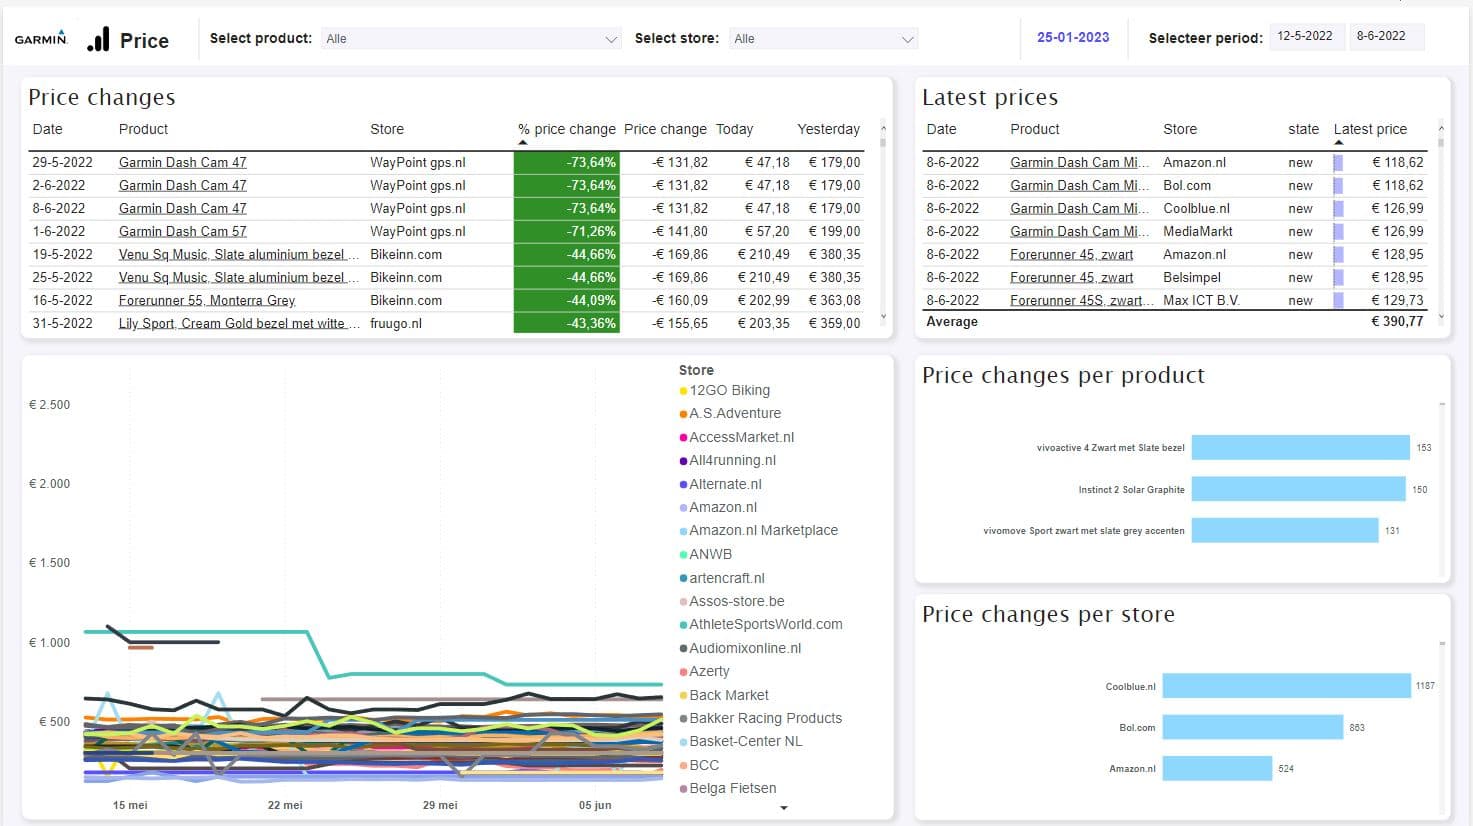This screenshot has width=1473, height=826.
Task: Sort Price changes table by Date header
Action: coord(47,129)
